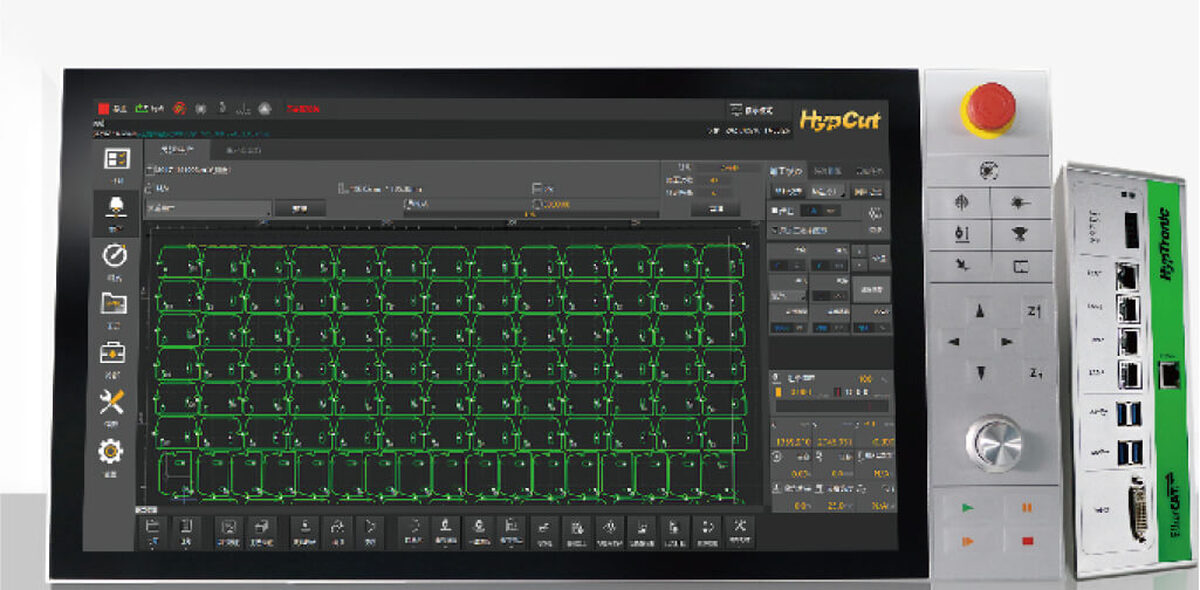Switch to the second tab above the canvas
This screenshot has height=590, width=1200.
(x=242, y=150)
